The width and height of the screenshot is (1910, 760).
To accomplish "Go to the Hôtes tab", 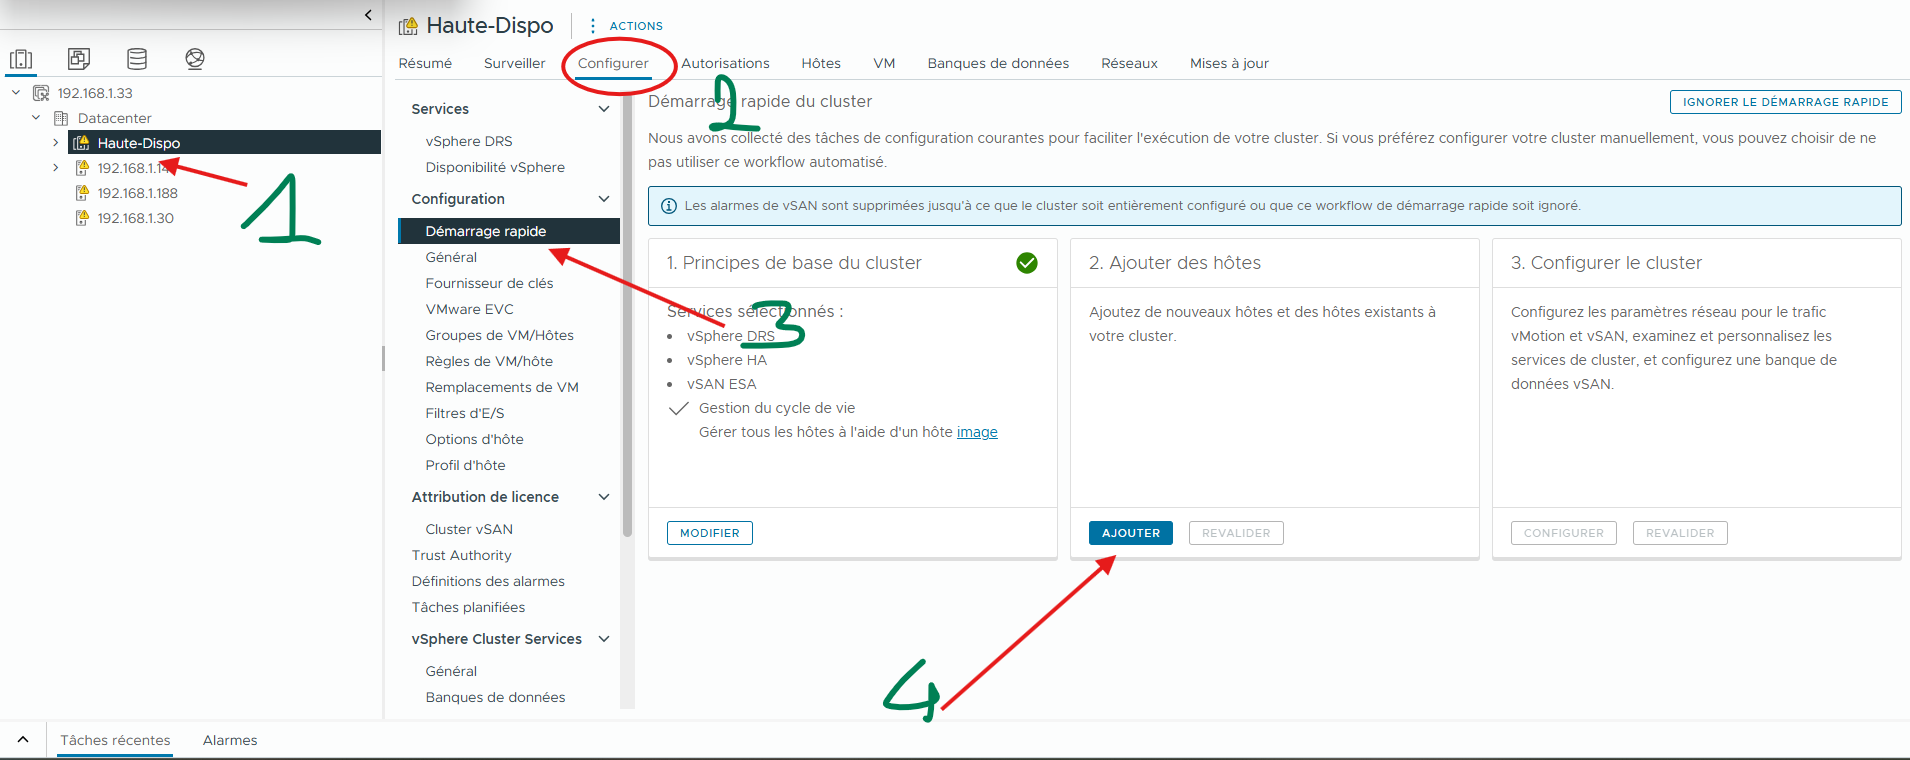I will tap(821, 63).
